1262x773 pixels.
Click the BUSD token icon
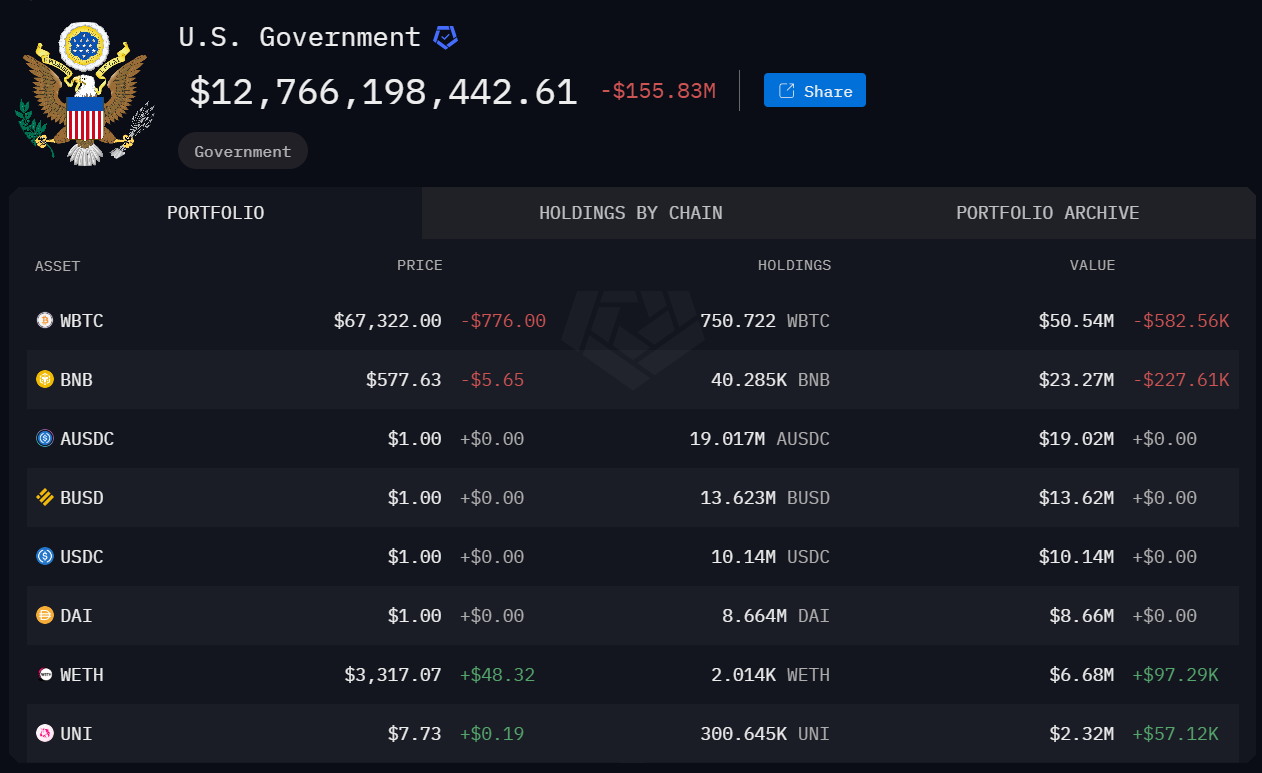(x=44, y=498)
